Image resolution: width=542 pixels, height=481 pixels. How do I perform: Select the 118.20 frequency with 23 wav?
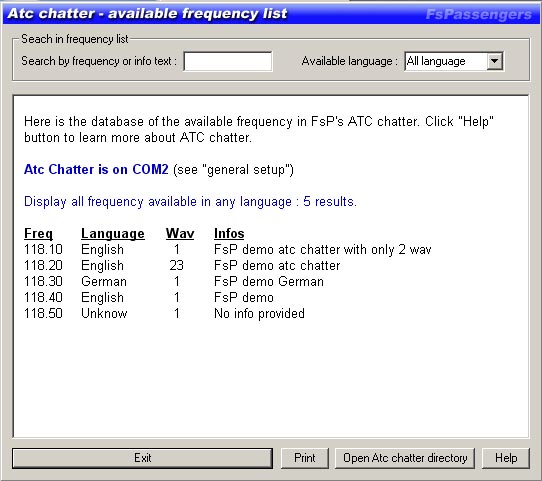182,265
